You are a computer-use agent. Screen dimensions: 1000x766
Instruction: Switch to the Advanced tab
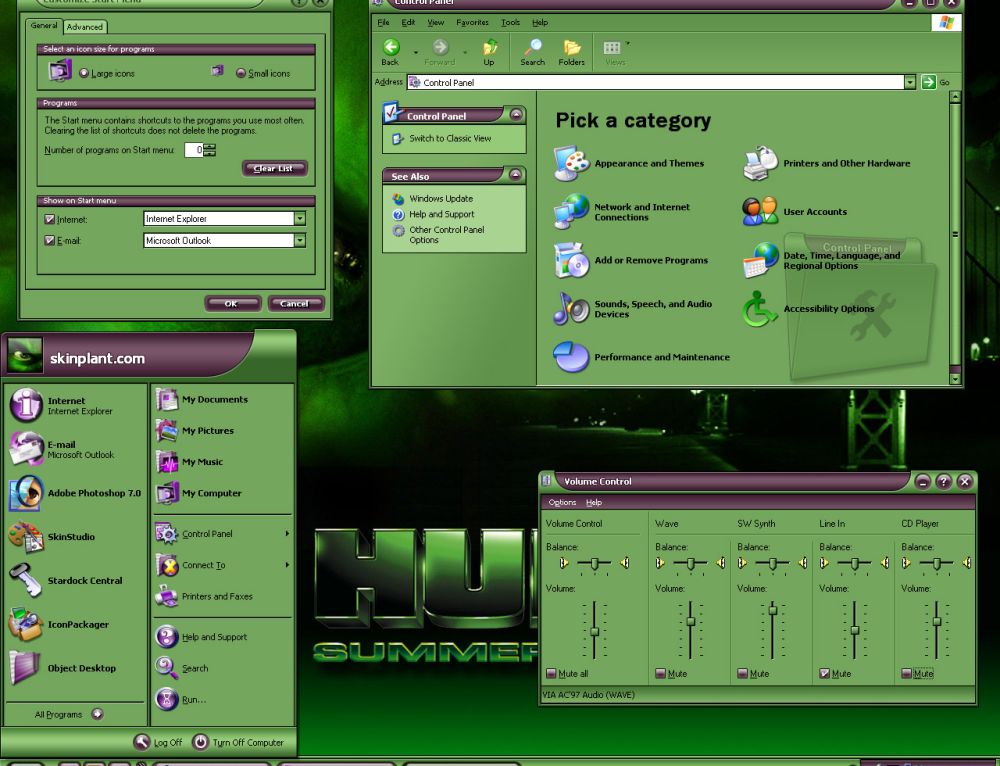pos(85,27)
